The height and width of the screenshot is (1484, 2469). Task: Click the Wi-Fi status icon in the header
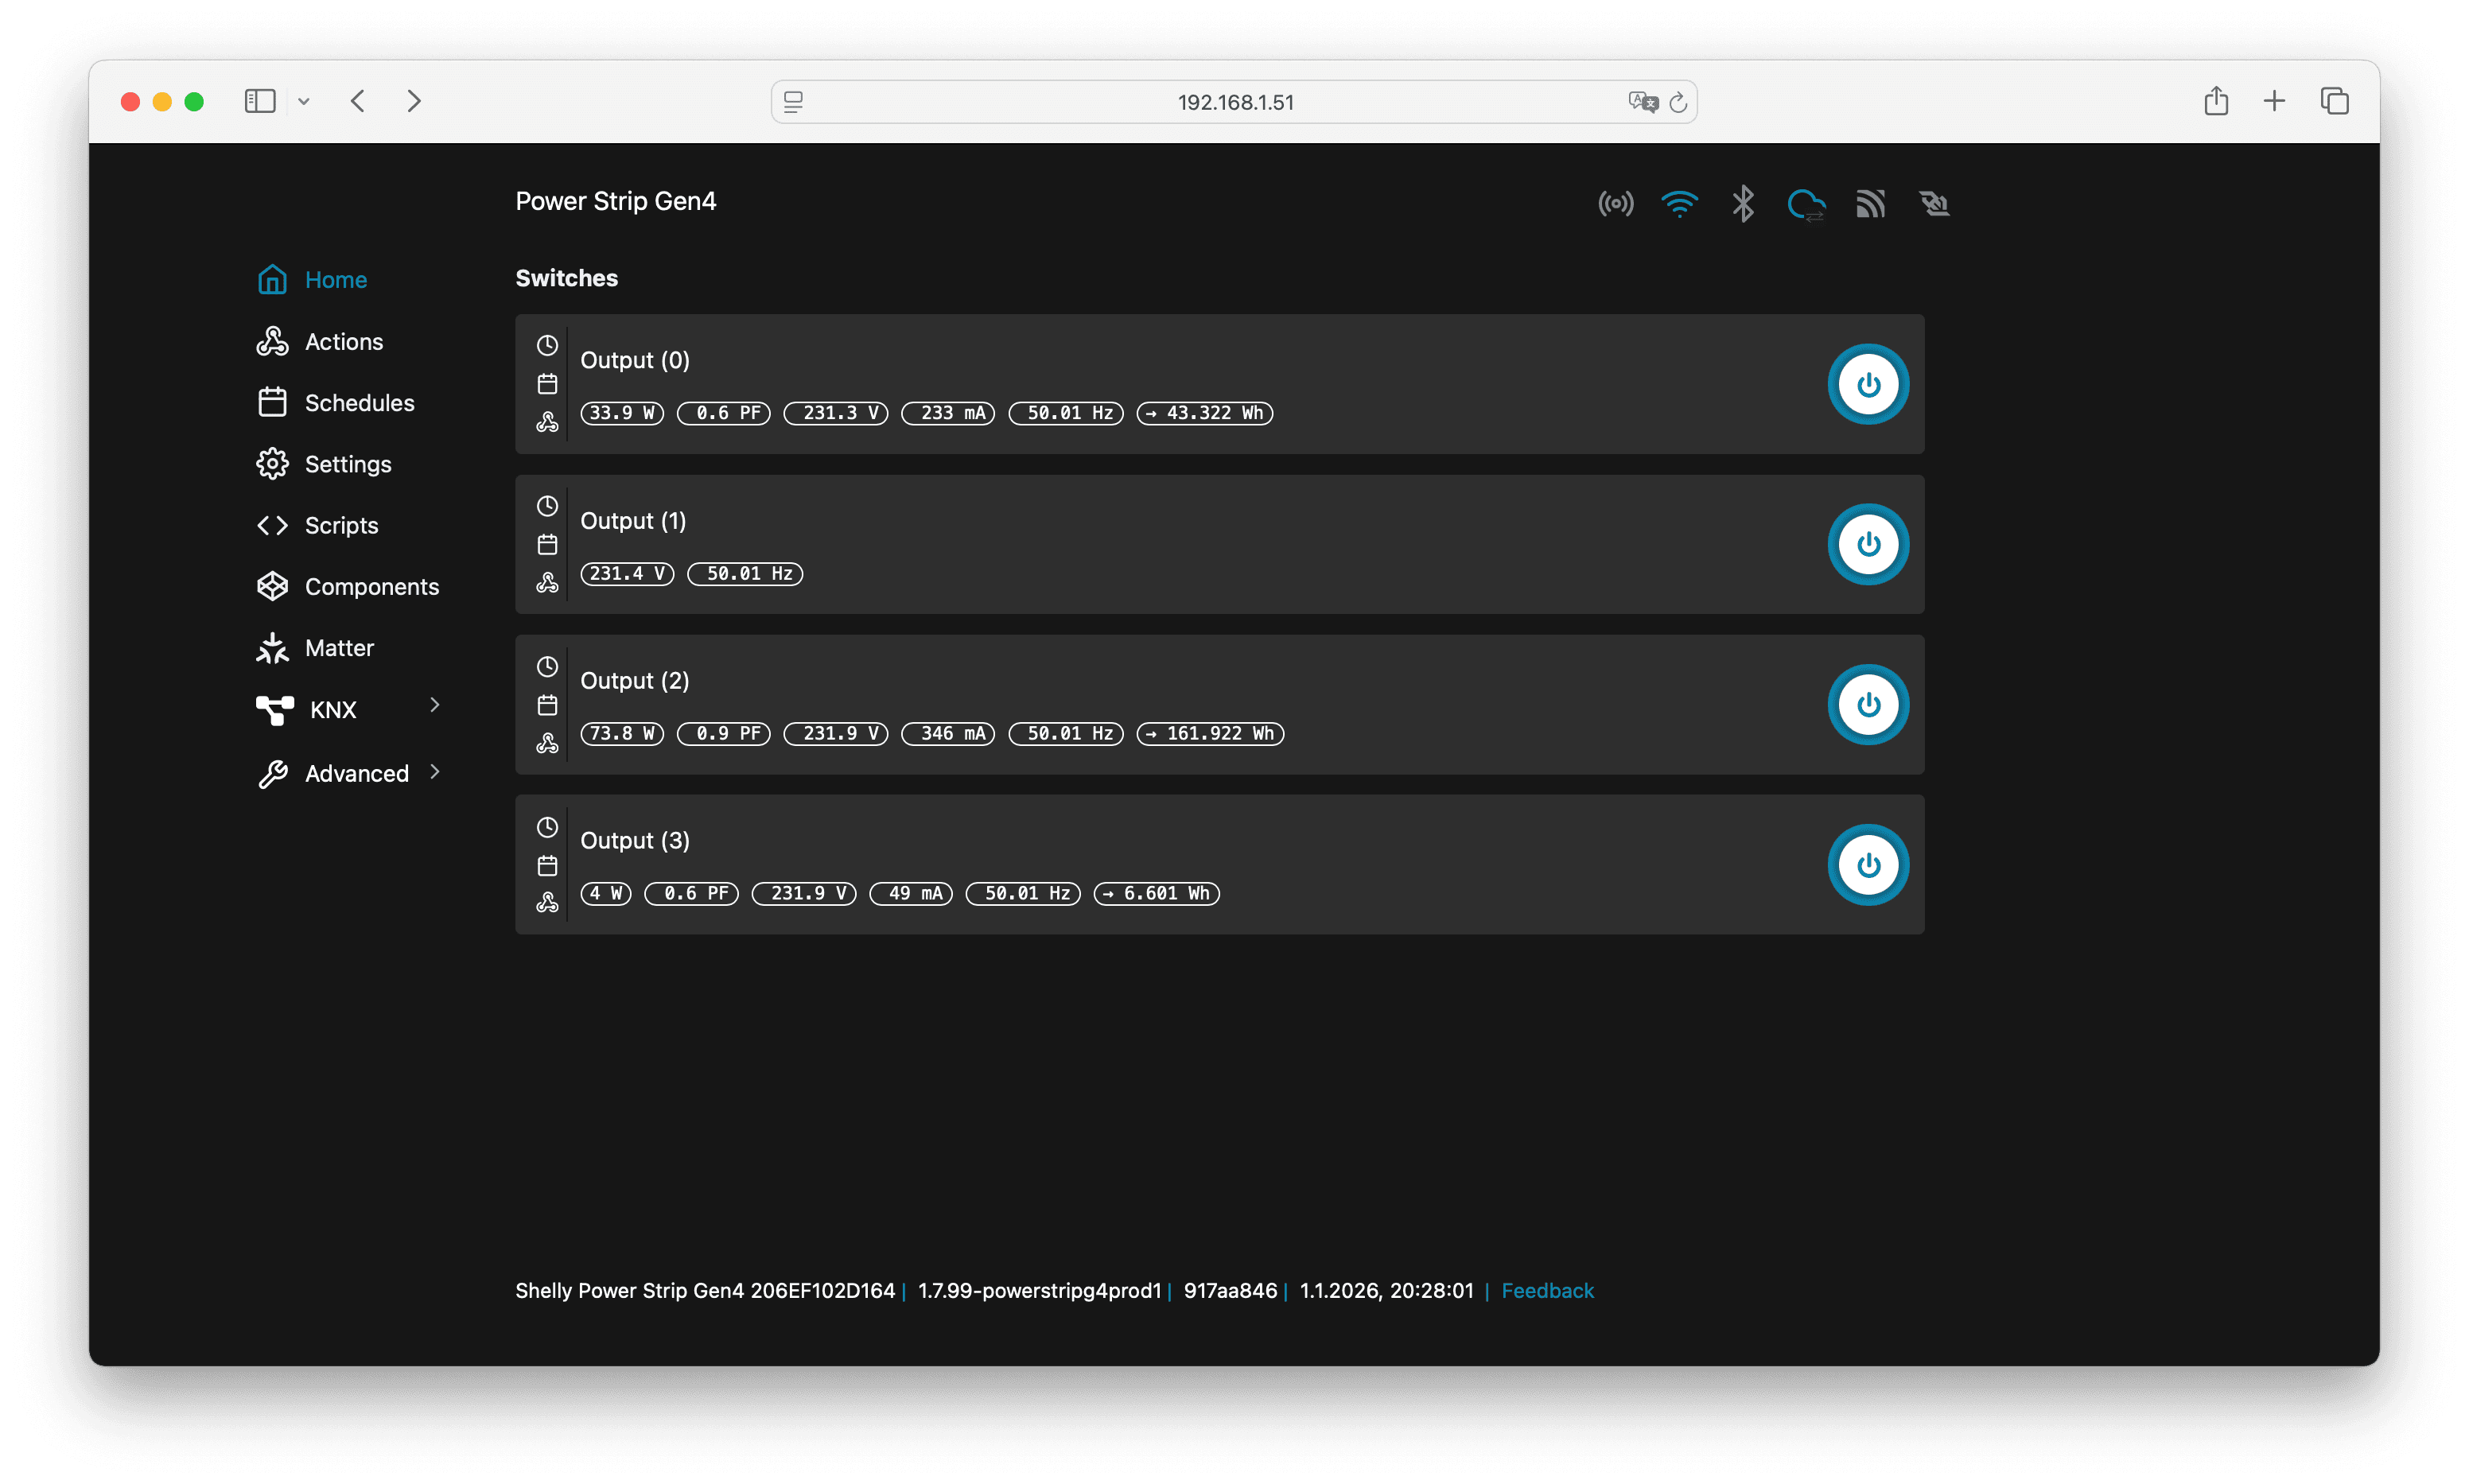tap(1679, 204)
